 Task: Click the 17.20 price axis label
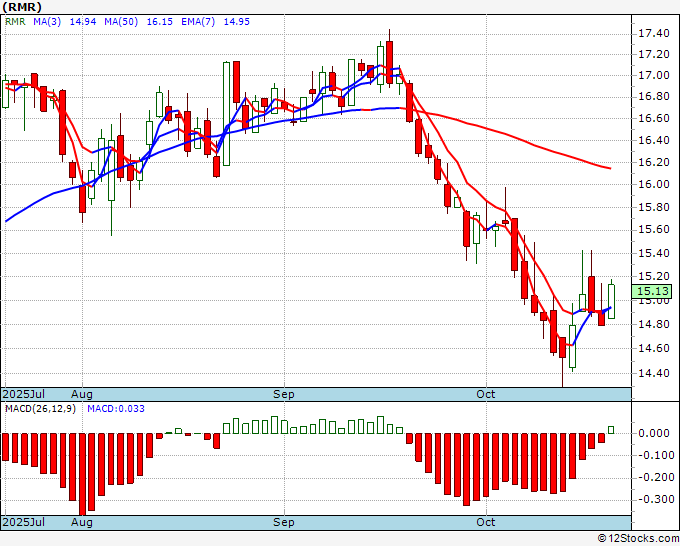[x=654, y=54]
